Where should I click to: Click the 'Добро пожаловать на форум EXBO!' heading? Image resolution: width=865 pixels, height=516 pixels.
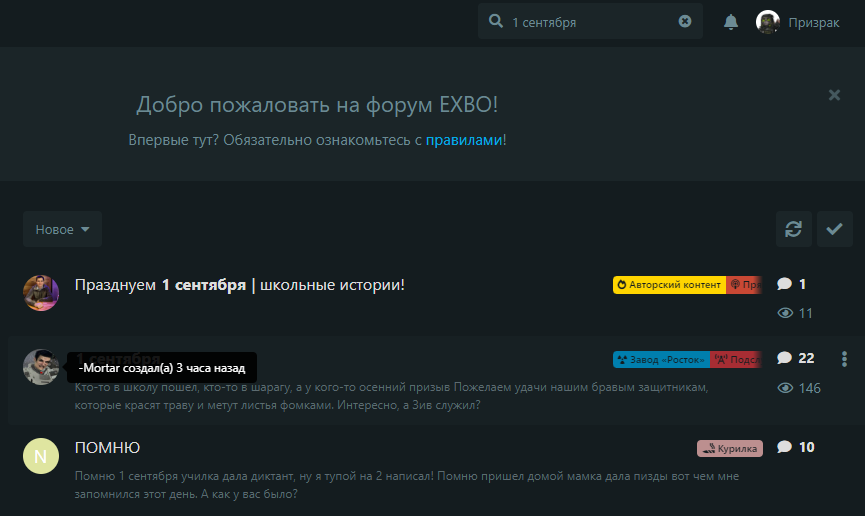point(317,104)
